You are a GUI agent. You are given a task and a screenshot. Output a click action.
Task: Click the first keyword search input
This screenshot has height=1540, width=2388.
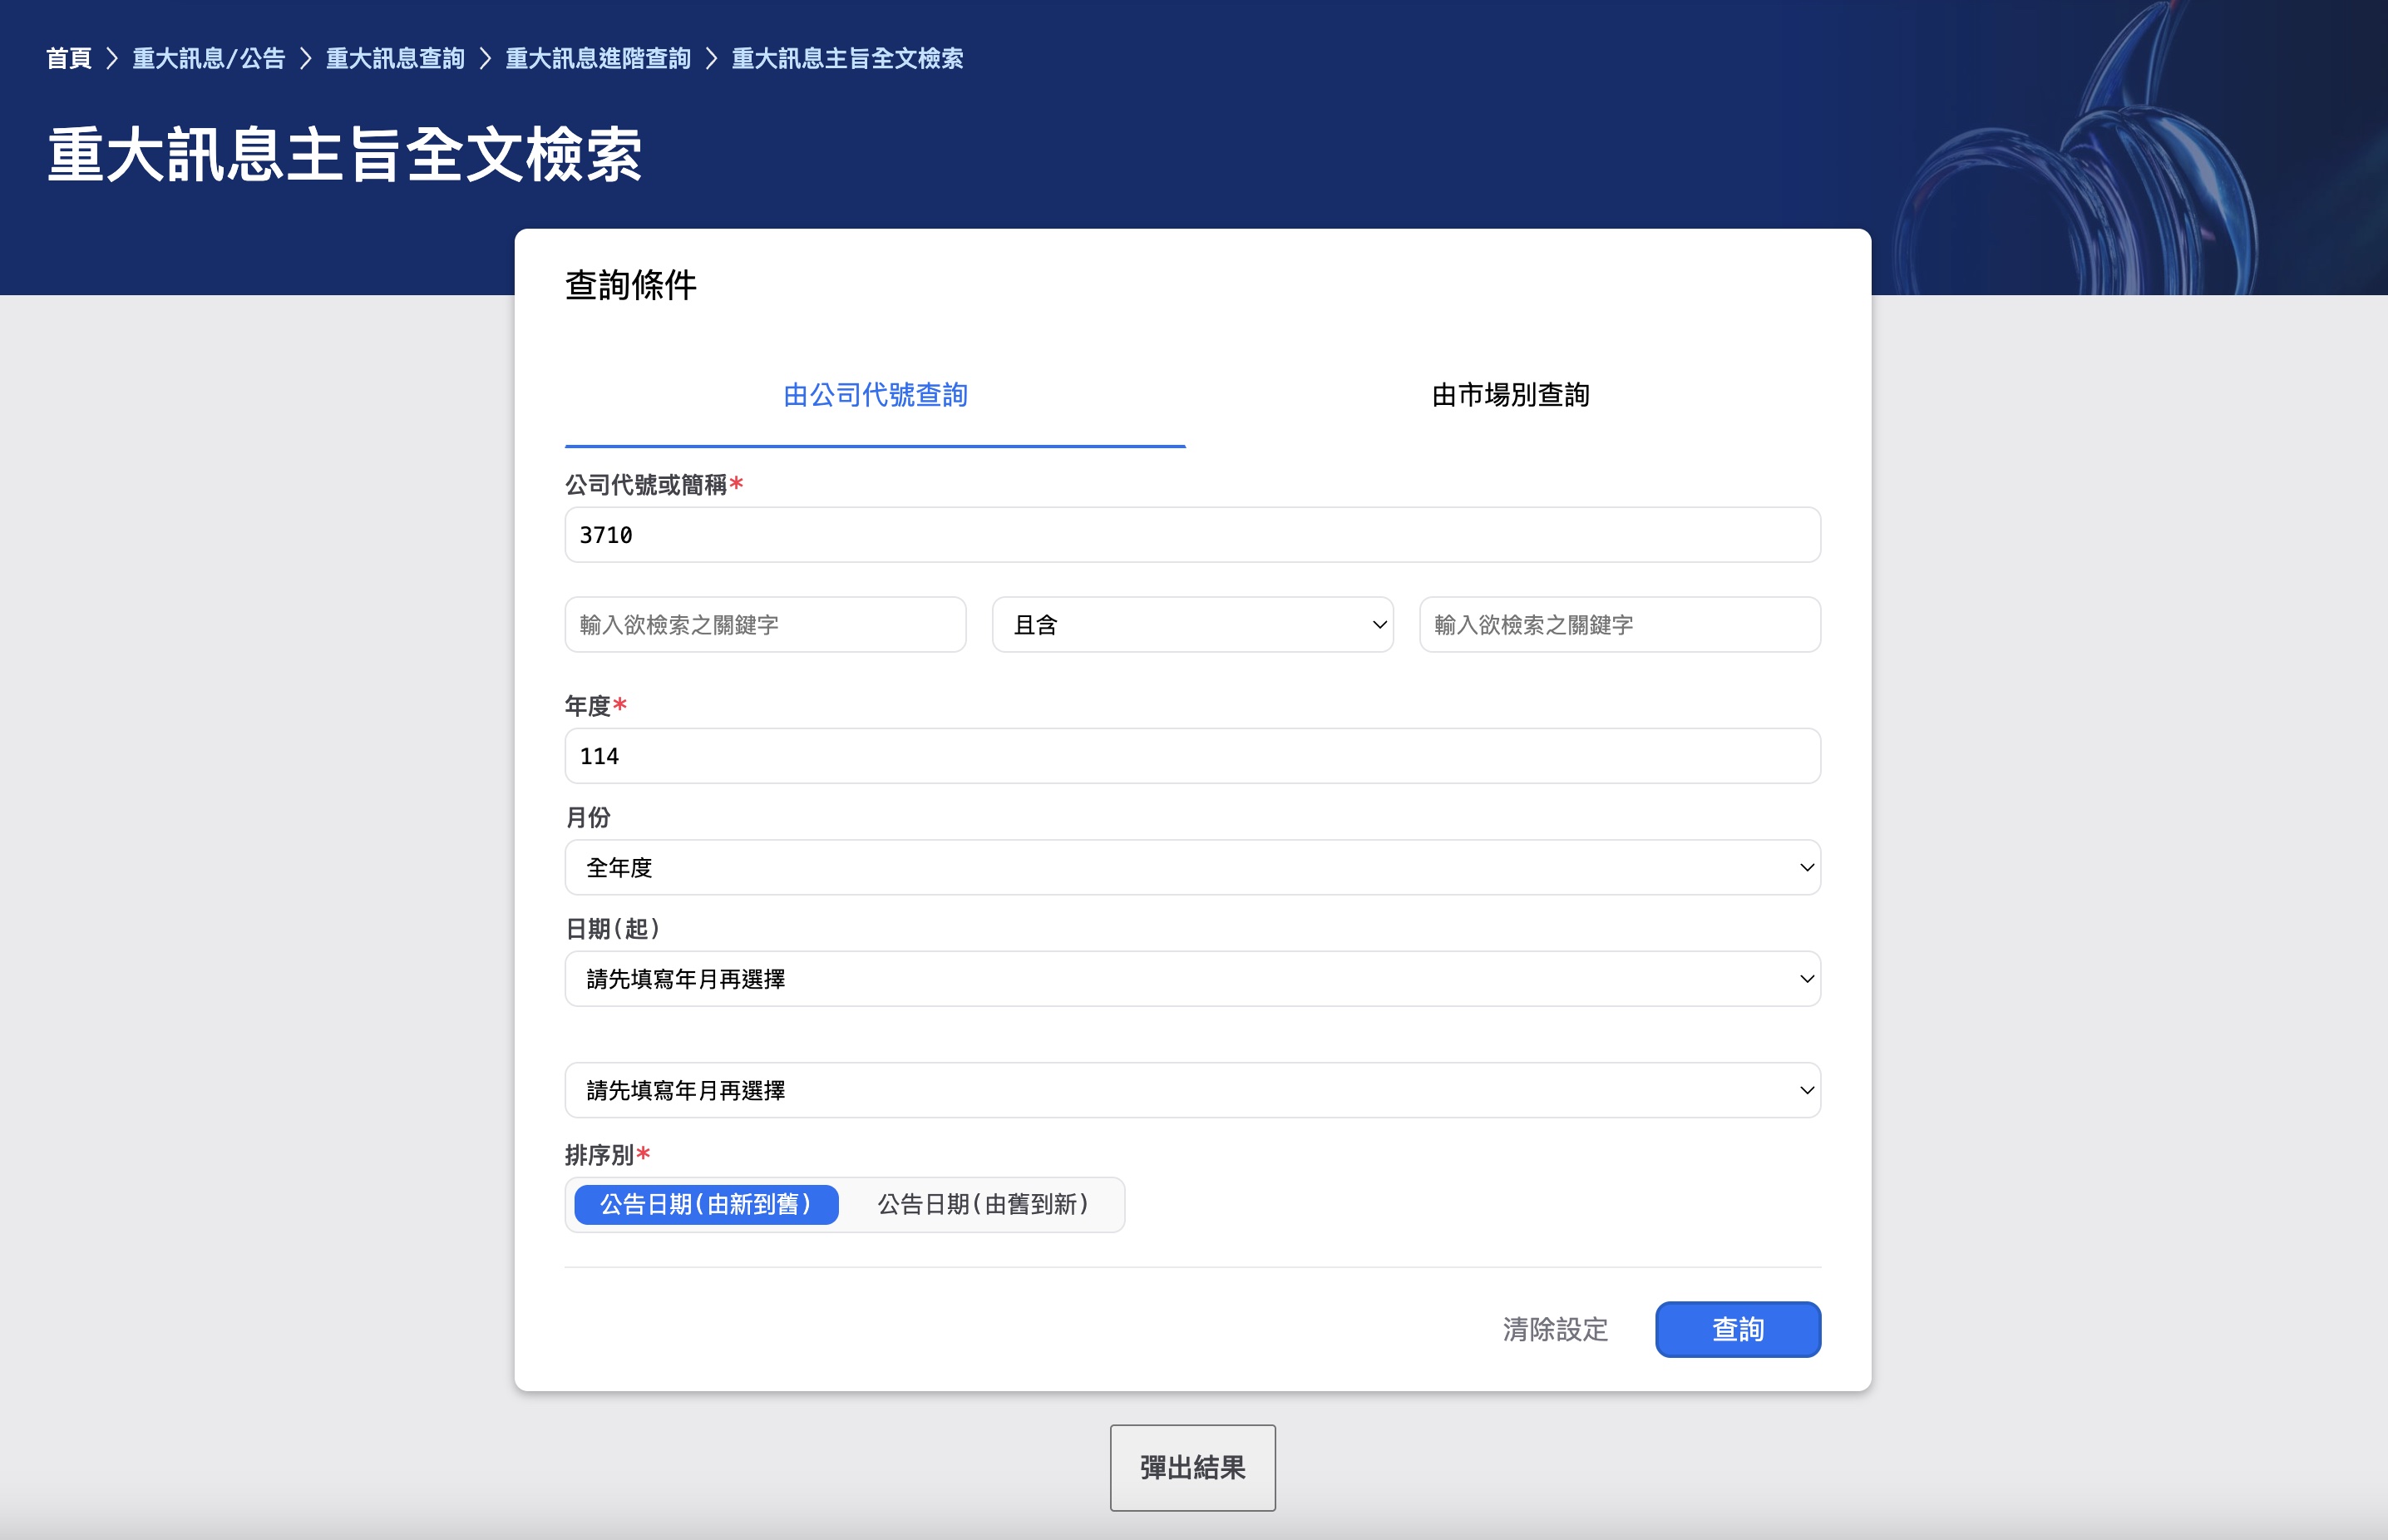[765, 625]
